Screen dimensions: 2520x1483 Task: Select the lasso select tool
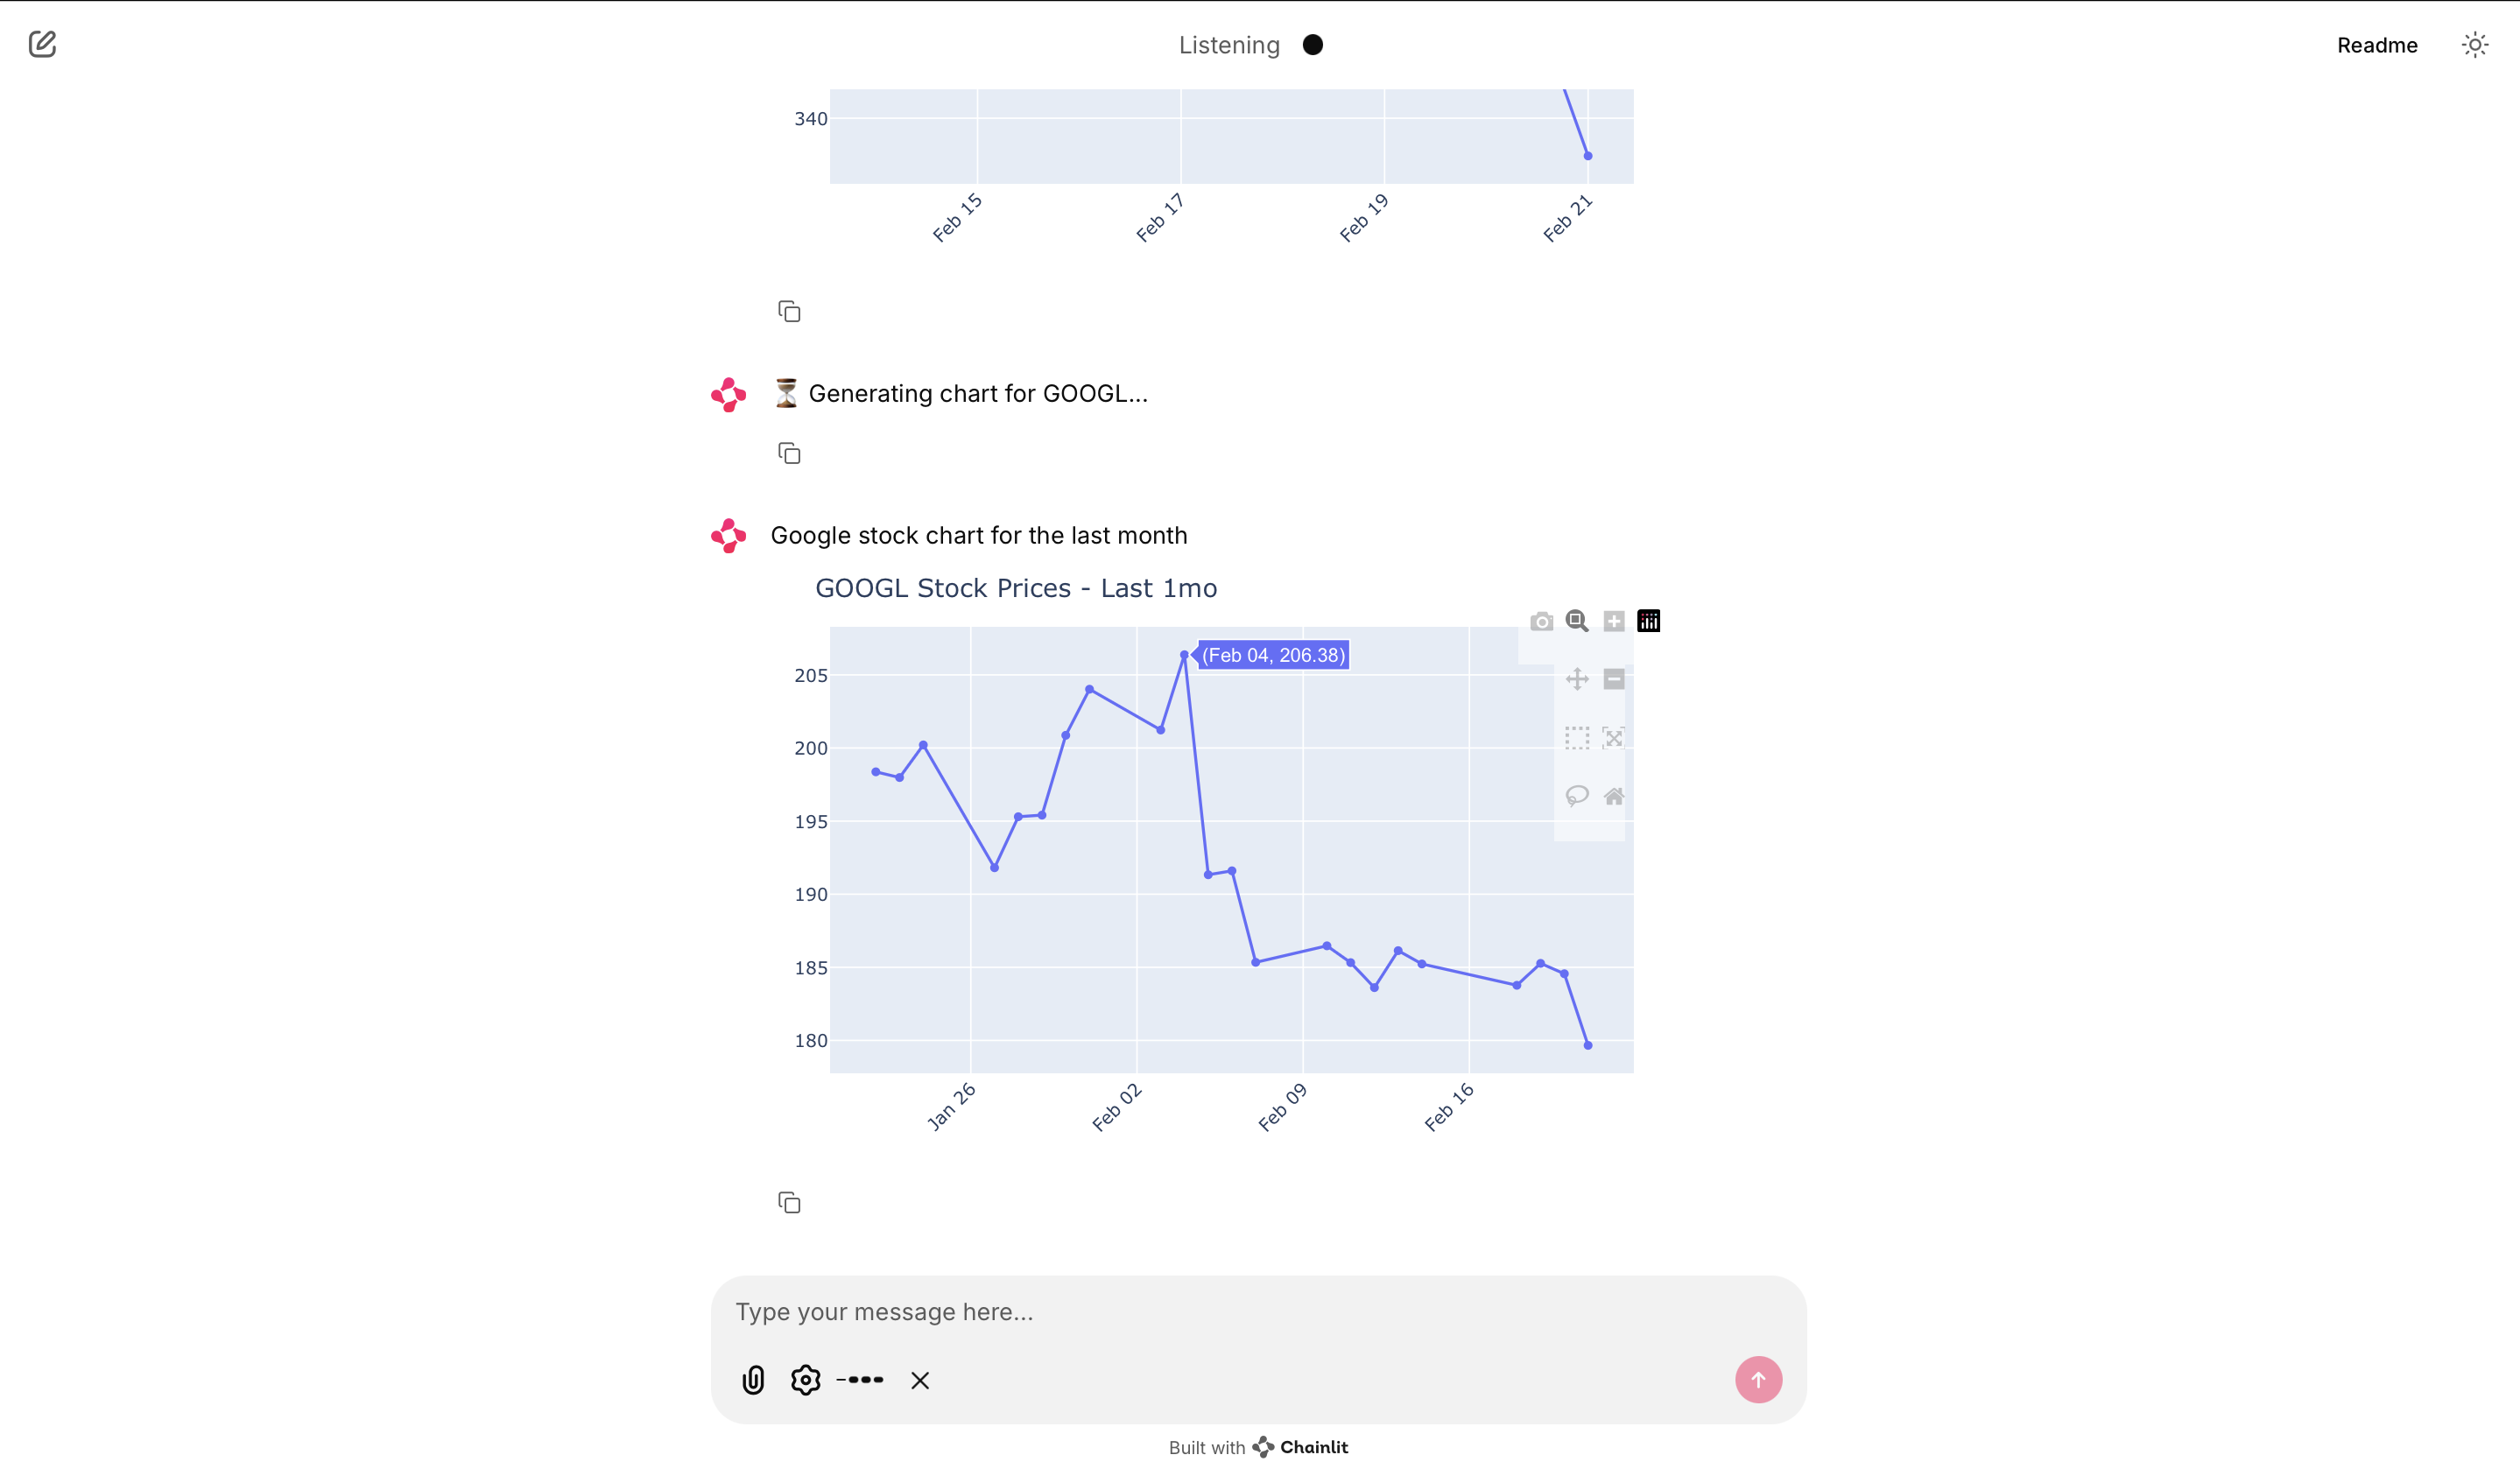(1577, 796)
